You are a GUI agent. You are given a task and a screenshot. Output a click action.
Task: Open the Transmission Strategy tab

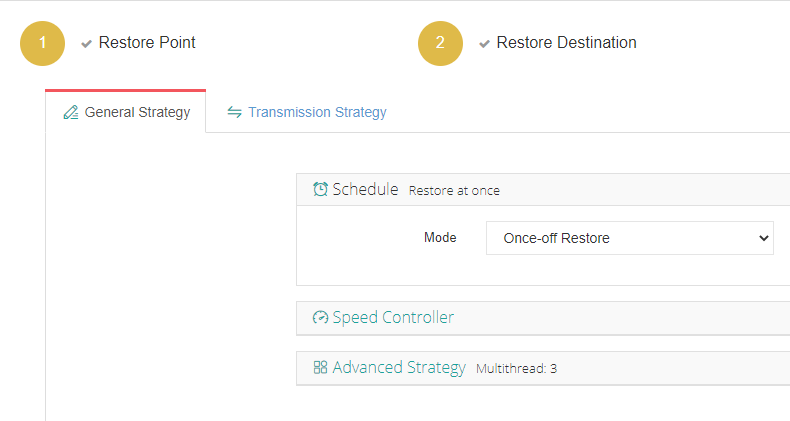pyautogui.click(x=317, y=112)
